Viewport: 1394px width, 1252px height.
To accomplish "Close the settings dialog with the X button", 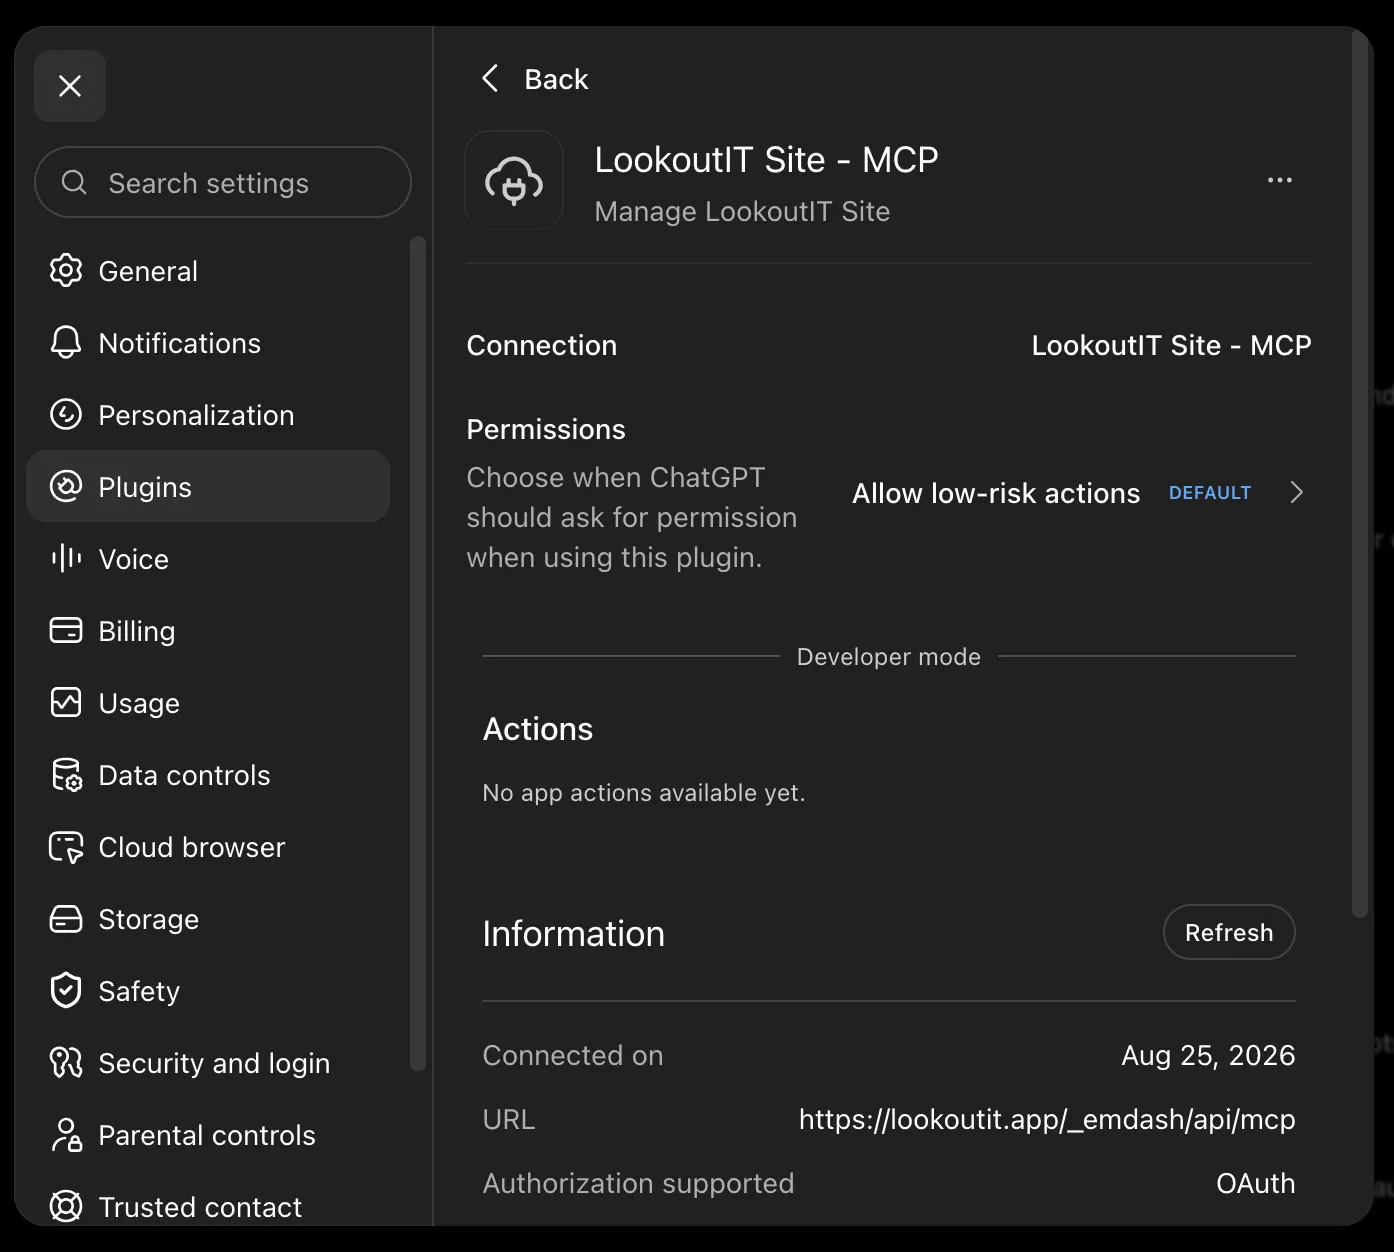I will pyautogui.click(x=70, y=86).
